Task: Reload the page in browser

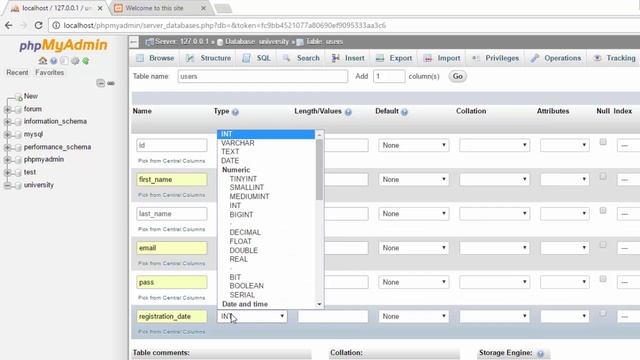Action: 38,25
